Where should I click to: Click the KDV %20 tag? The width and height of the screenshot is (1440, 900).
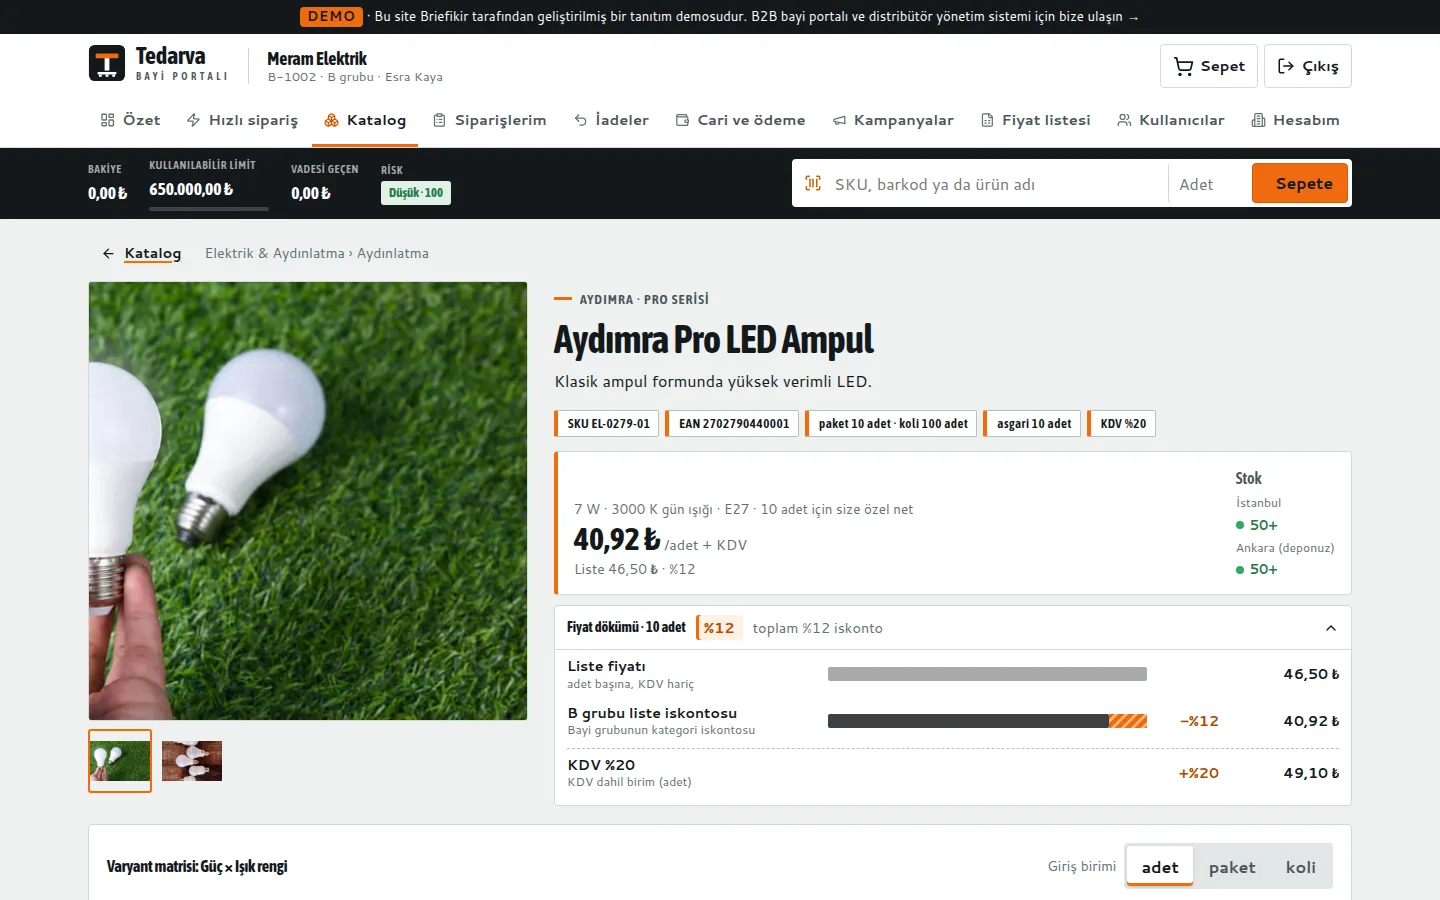point(1122,424)
